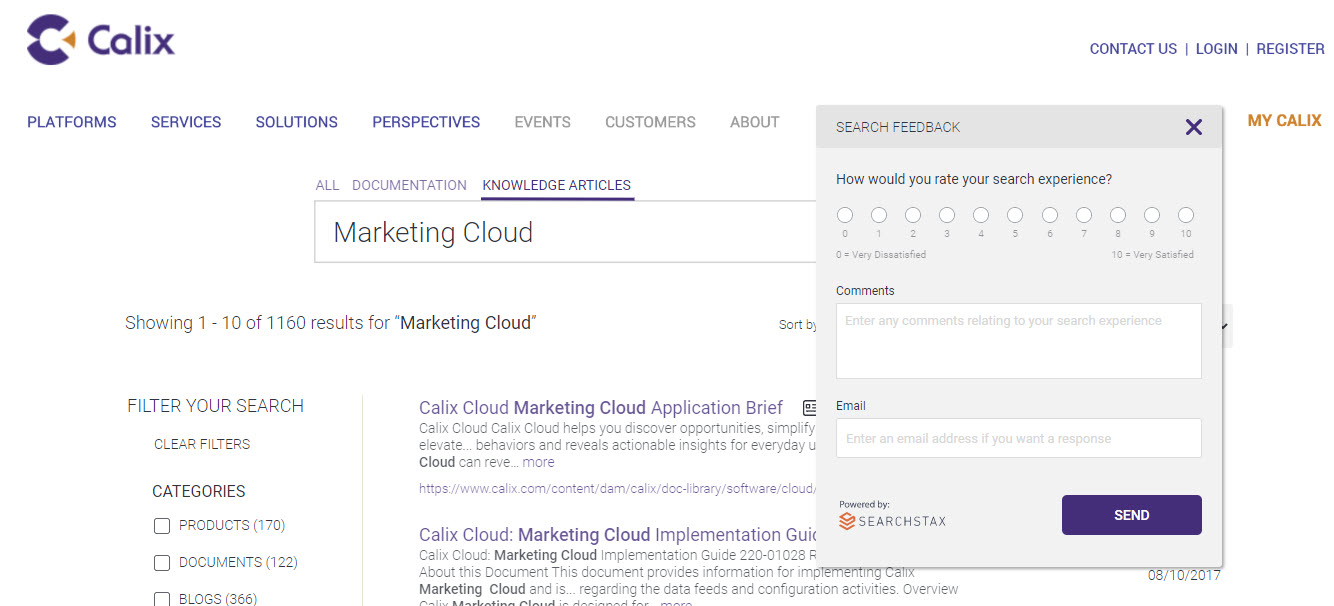The image size is (1334, 606).
Task: Click the Email address field
Action: click(x=1018, y=438)
